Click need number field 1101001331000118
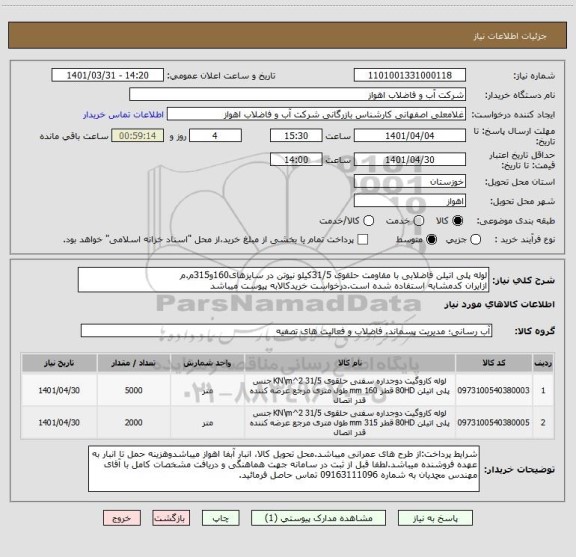576x557 pixels. pyautogui.click(x=410, y=75)
